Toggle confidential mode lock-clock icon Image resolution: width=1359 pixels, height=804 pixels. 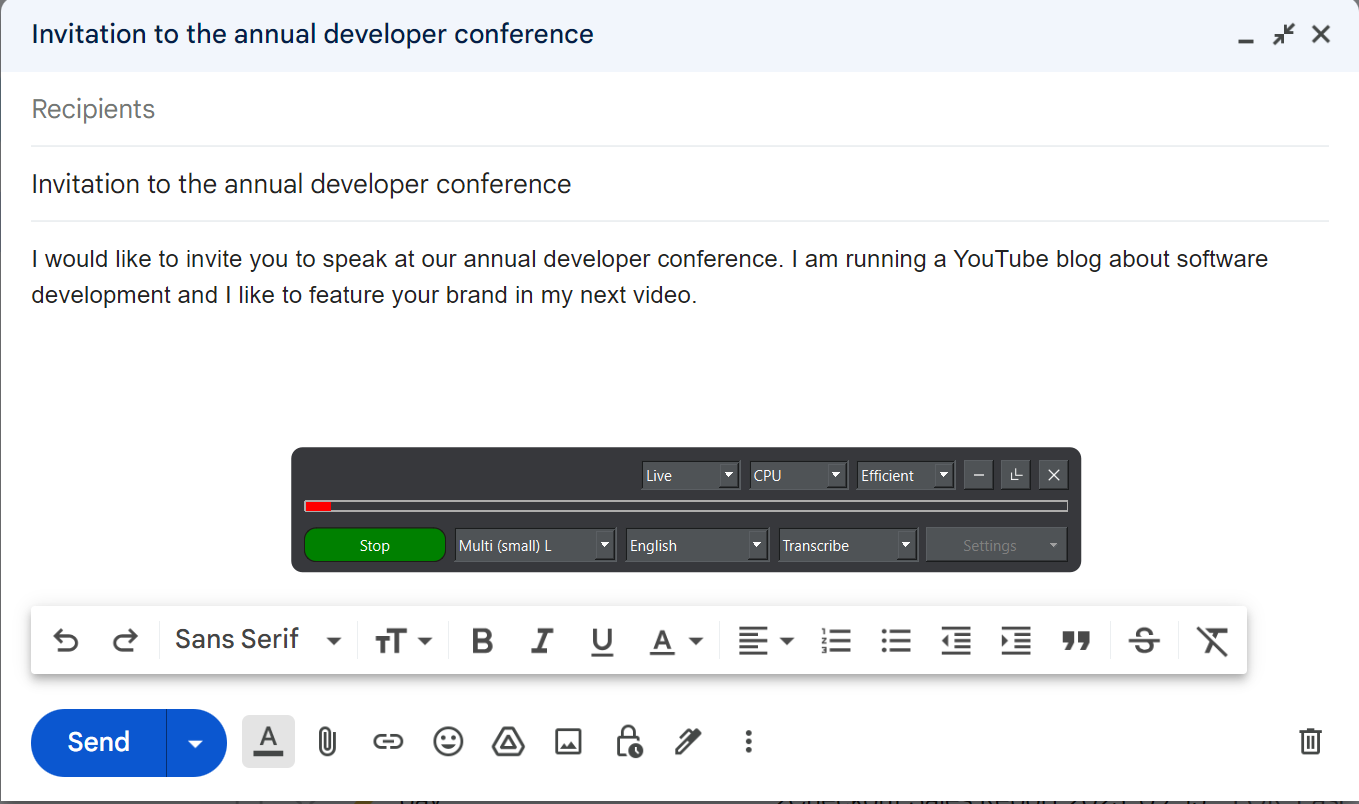point(628,741)
